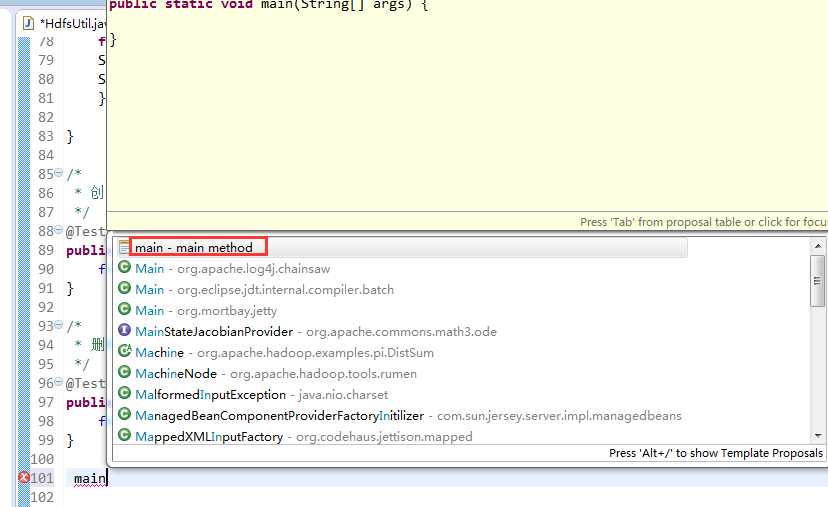Click proposal list scrollbar up arrow

817,246
